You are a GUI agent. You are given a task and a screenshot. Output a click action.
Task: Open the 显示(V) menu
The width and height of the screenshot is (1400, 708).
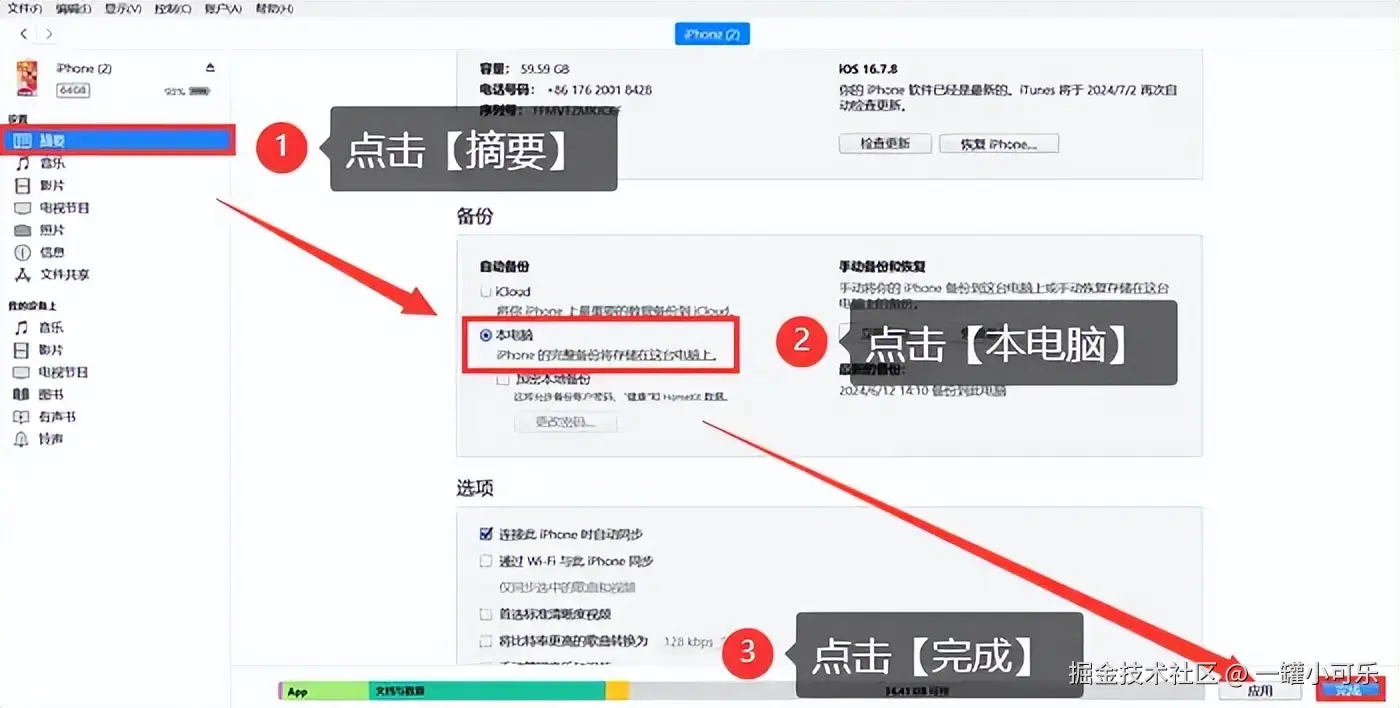[x=122, y=9]
